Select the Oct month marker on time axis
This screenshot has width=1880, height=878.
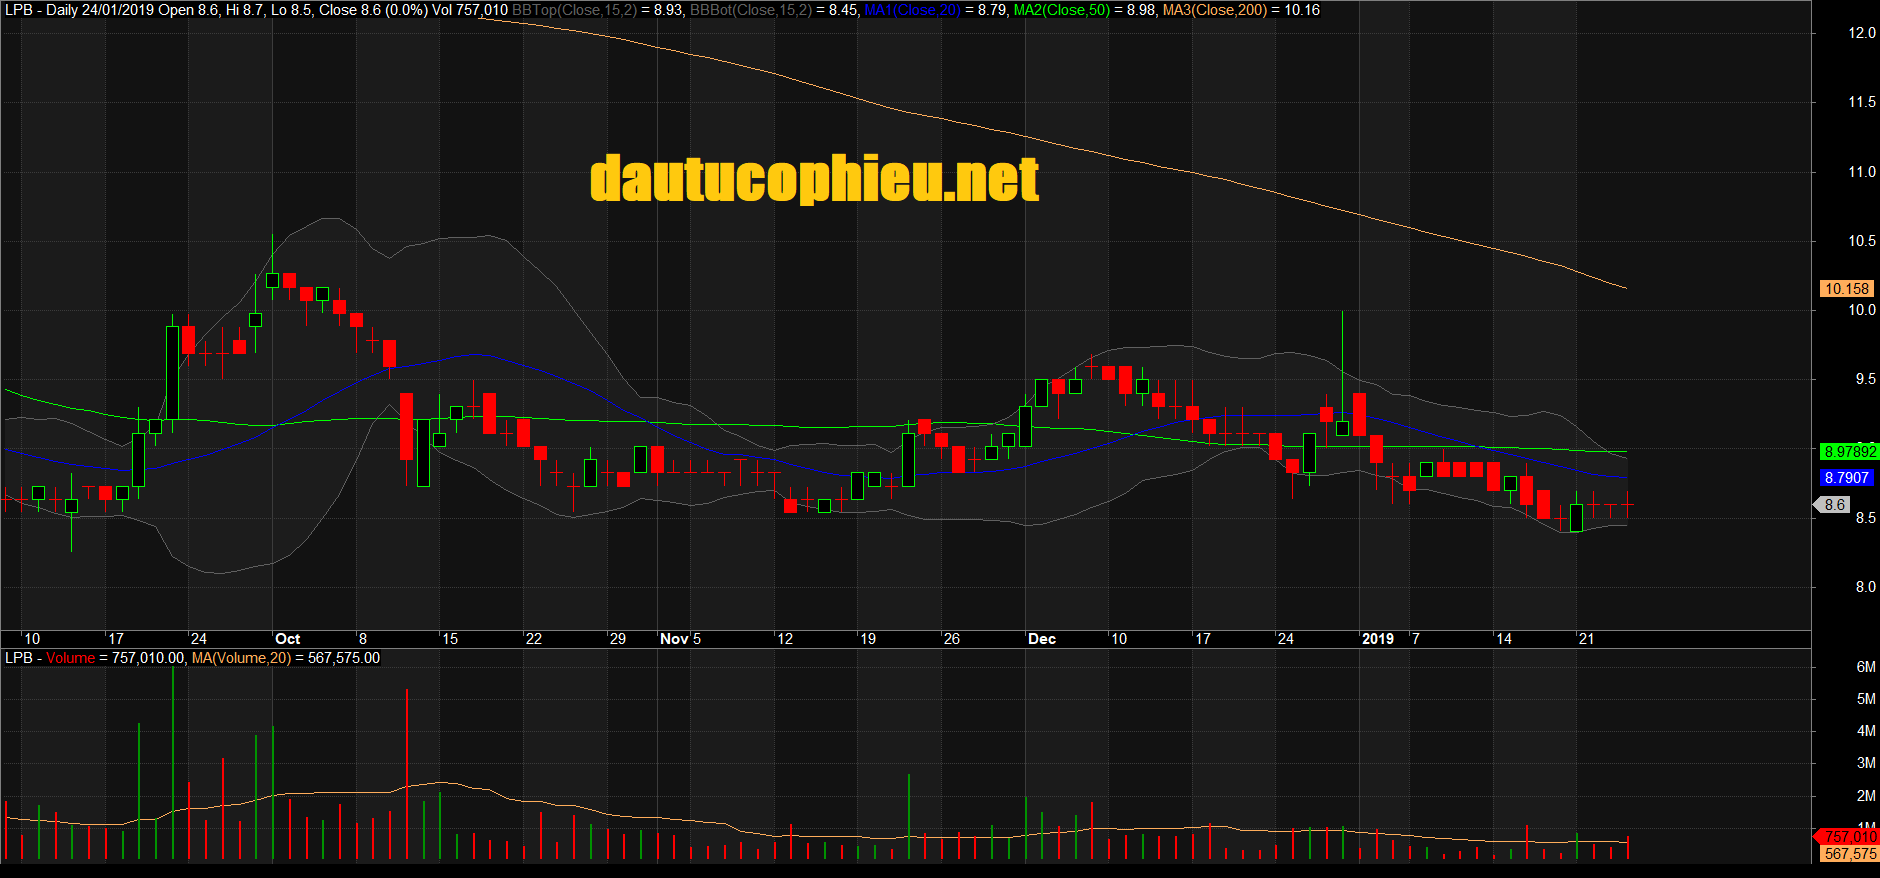click(x=287, y=639)
